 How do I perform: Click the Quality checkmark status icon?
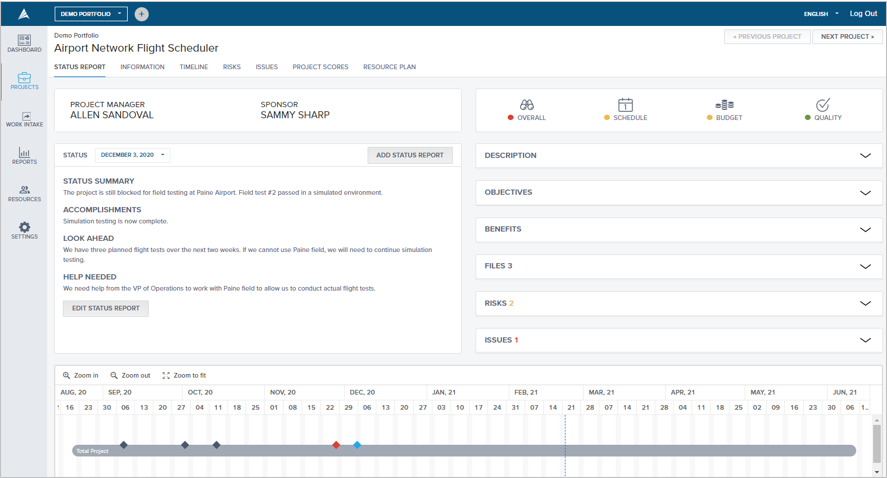point(823,105)
